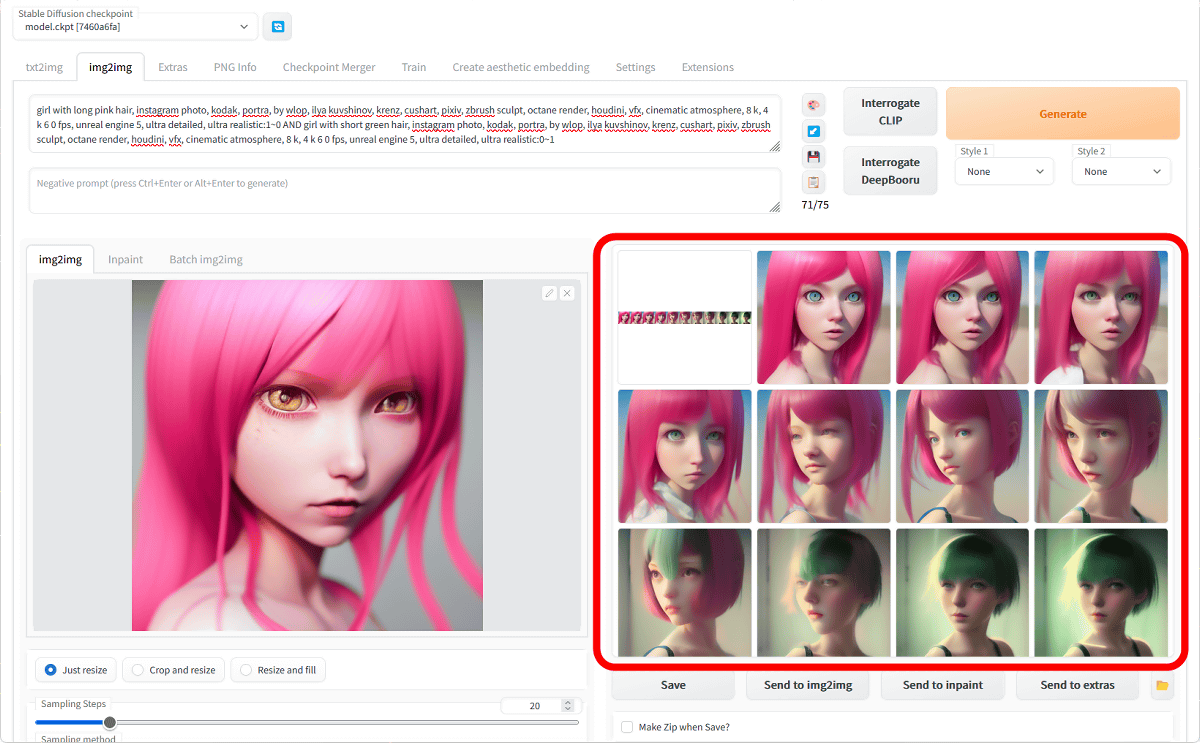Refresh the Stable Diffusion checkpoint list
This screenshot has width=1200, height=743.
pos(277,27)
